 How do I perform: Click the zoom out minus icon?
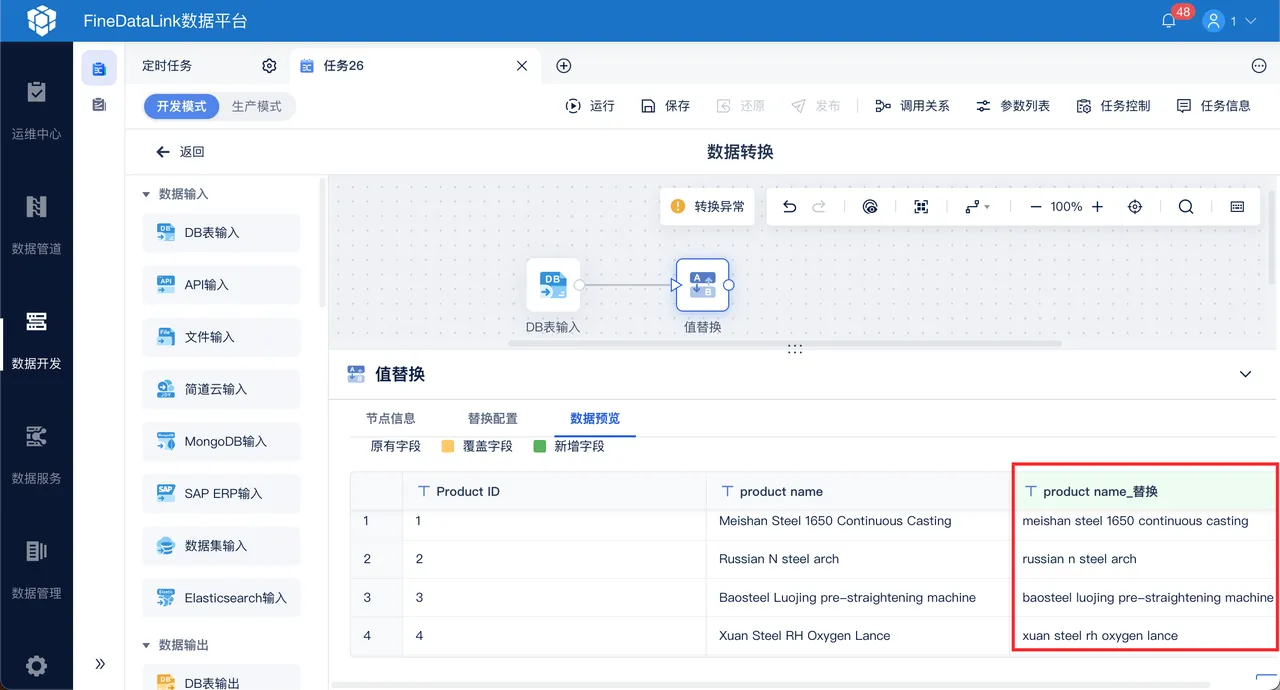click(1036, 207)
